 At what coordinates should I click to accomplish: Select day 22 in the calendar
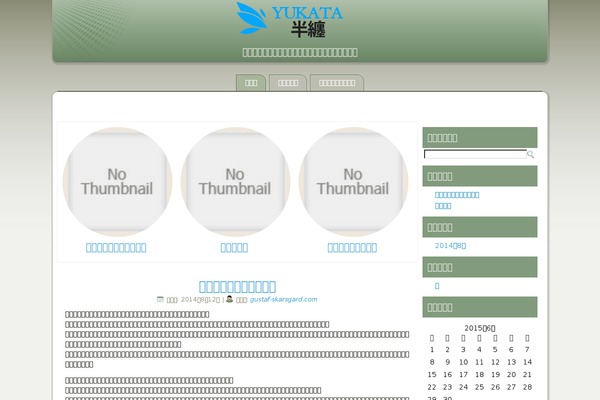point(432,387)
